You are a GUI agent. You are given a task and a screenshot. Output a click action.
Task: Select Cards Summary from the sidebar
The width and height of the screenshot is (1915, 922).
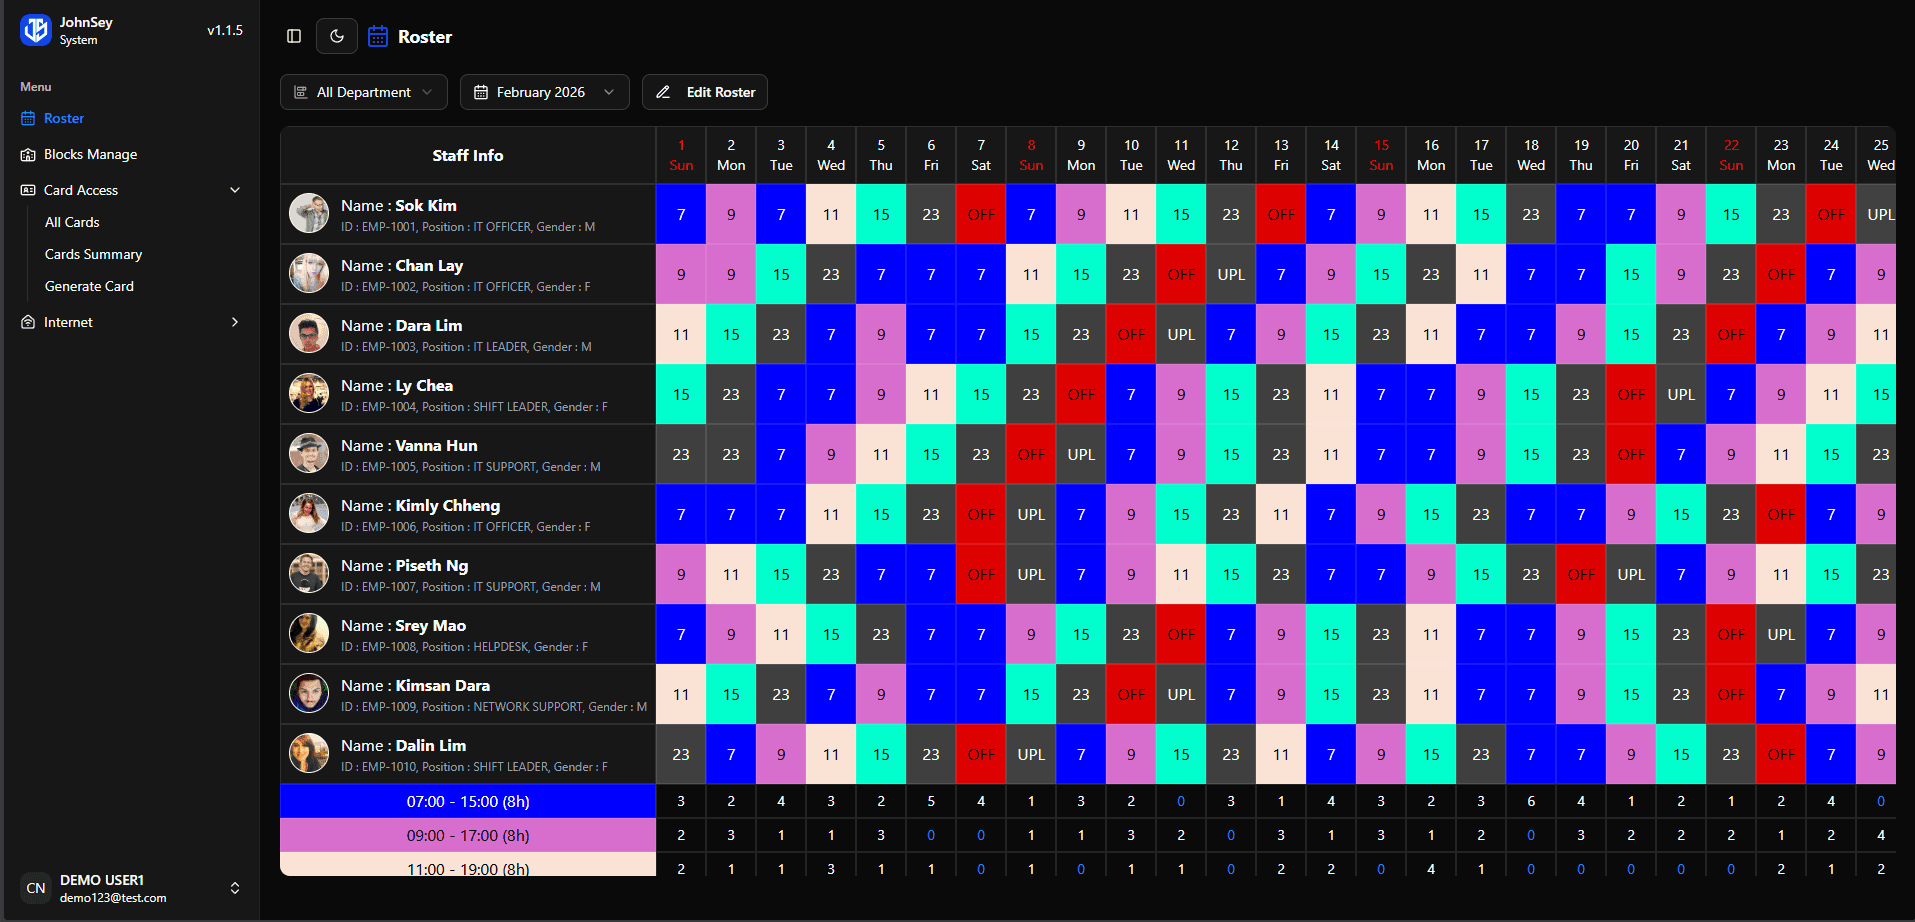(93, 254)
